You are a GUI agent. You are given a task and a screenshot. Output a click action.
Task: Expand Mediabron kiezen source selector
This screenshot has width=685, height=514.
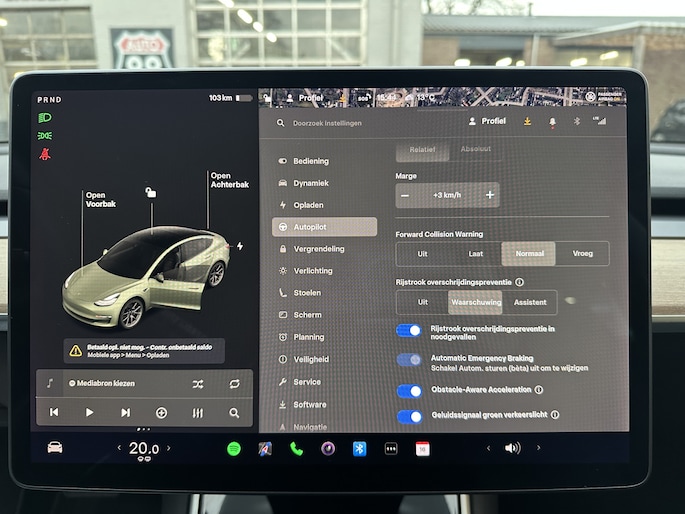(105, 383)
